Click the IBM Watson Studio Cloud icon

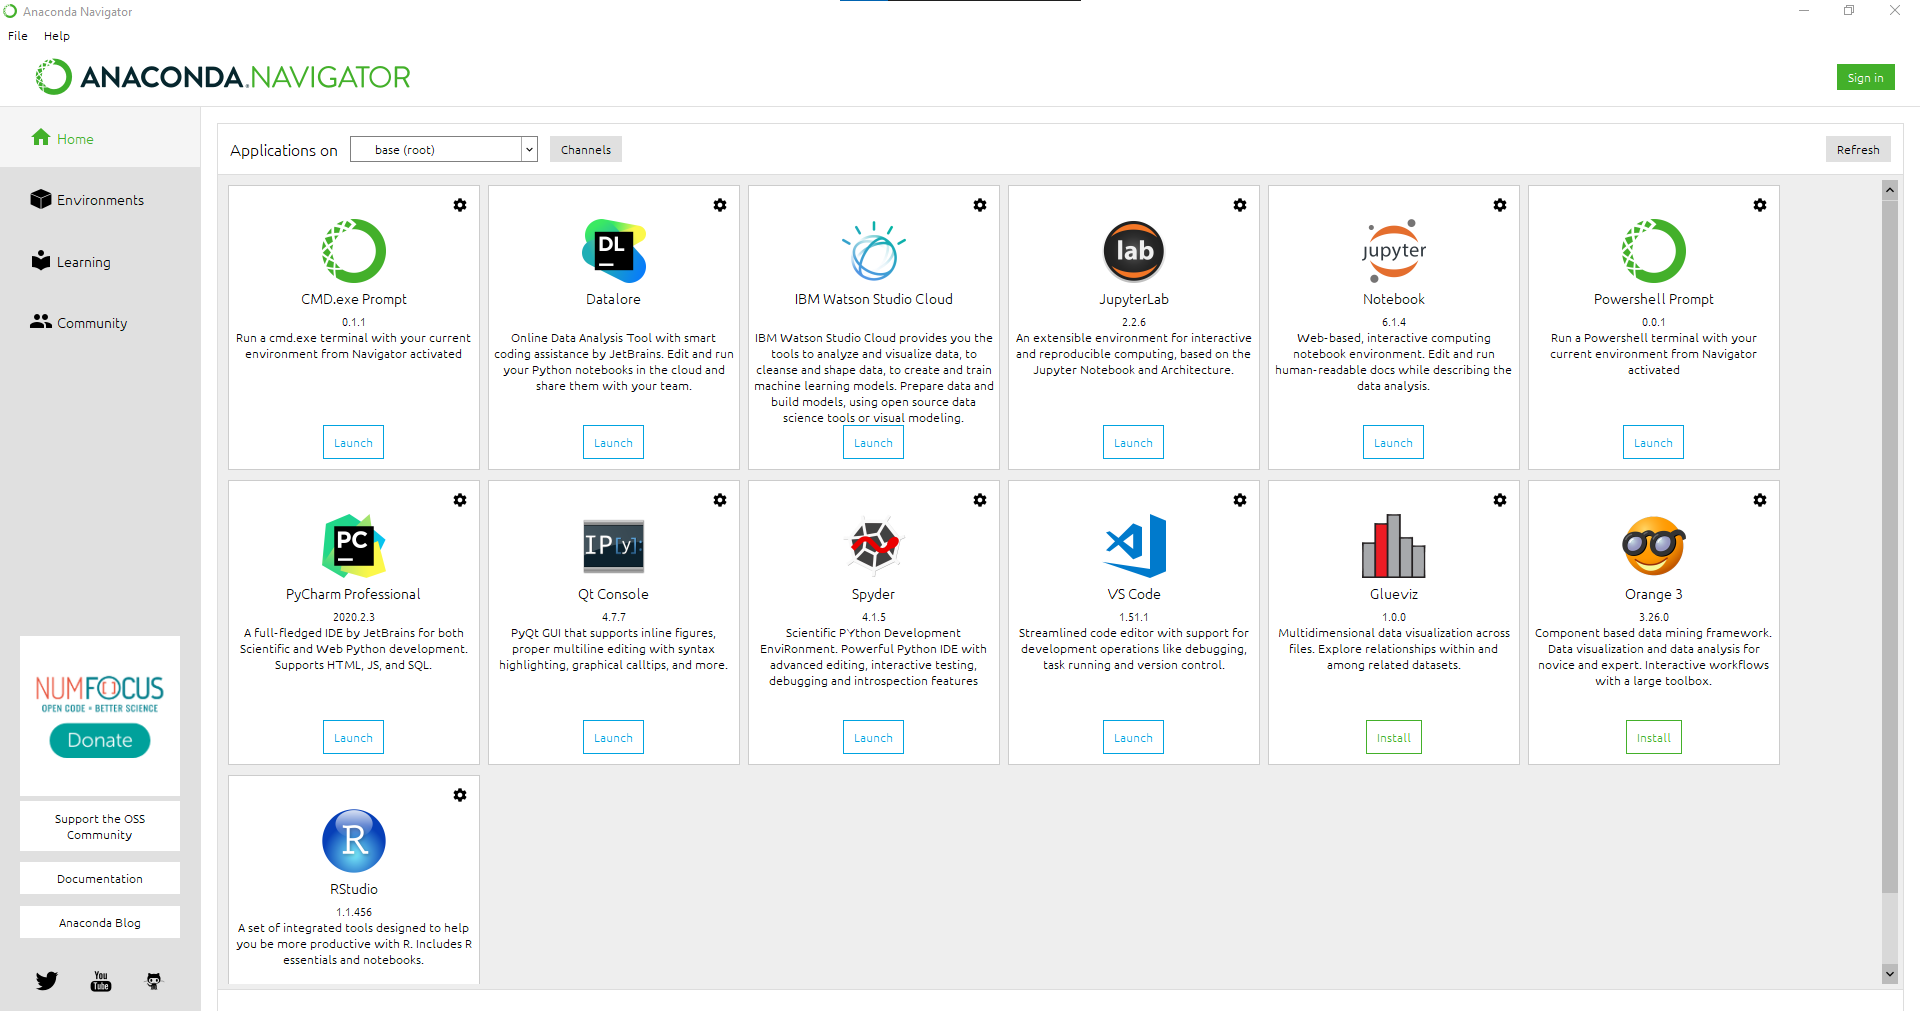(874, 251)
